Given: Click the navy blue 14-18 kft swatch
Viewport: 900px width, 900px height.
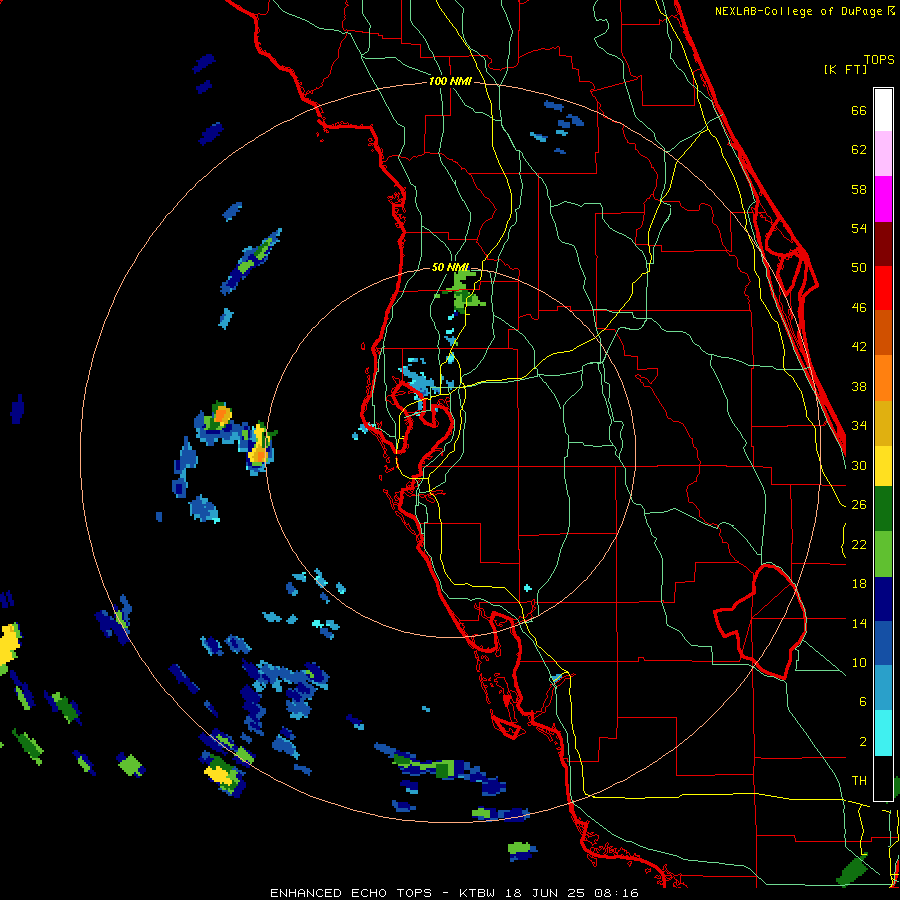Looking at the screenshot, I should [x=883, y=599].
